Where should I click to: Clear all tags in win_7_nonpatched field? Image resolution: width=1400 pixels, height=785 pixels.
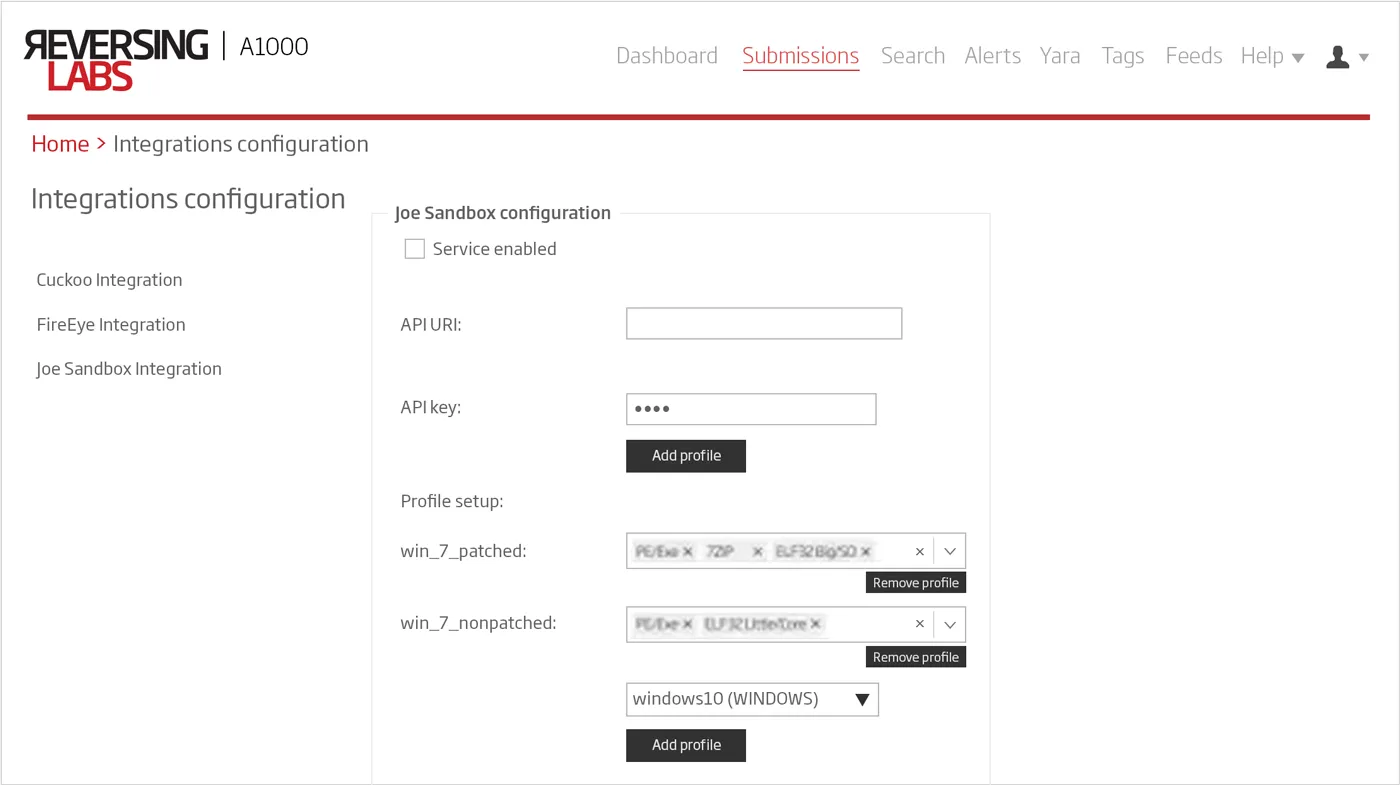click(x=920, y=625)
